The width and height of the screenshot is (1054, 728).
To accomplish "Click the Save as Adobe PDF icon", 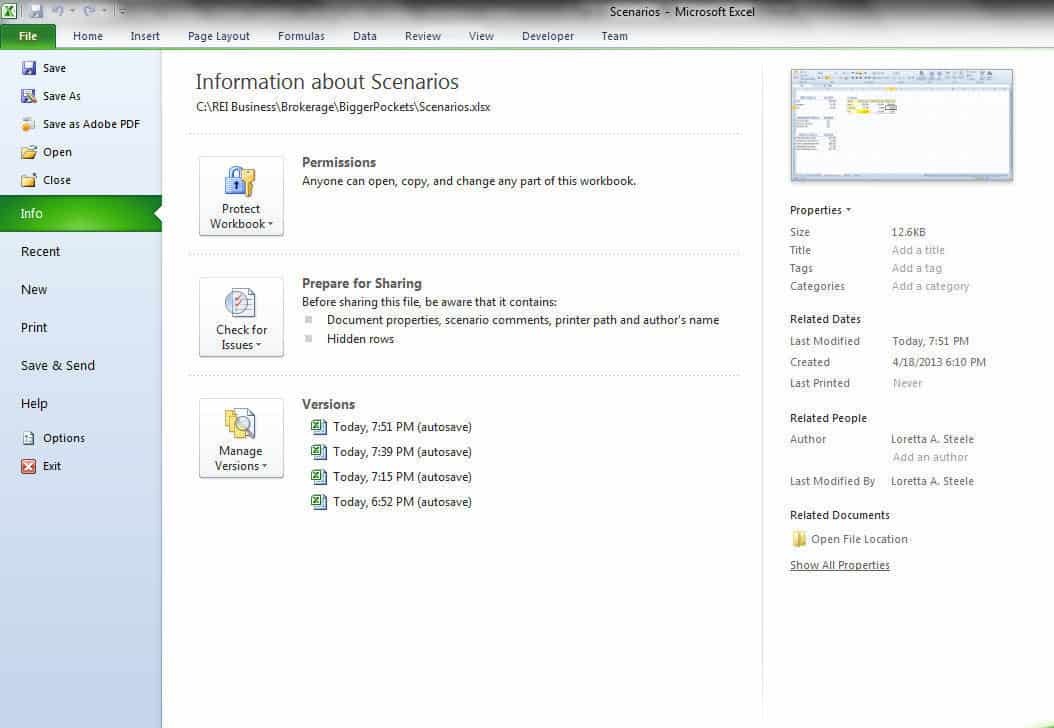I will click(x=29, y=124).
